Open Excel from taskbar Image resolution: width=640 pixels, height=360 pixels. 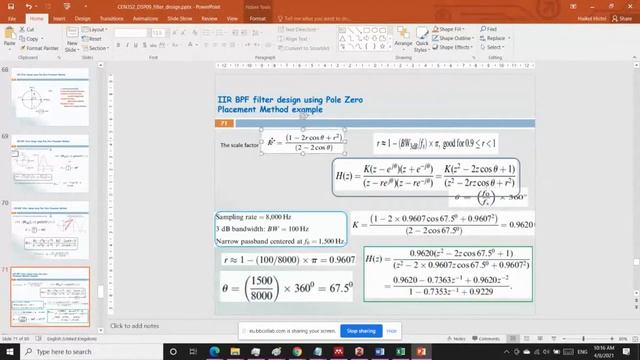401,351
